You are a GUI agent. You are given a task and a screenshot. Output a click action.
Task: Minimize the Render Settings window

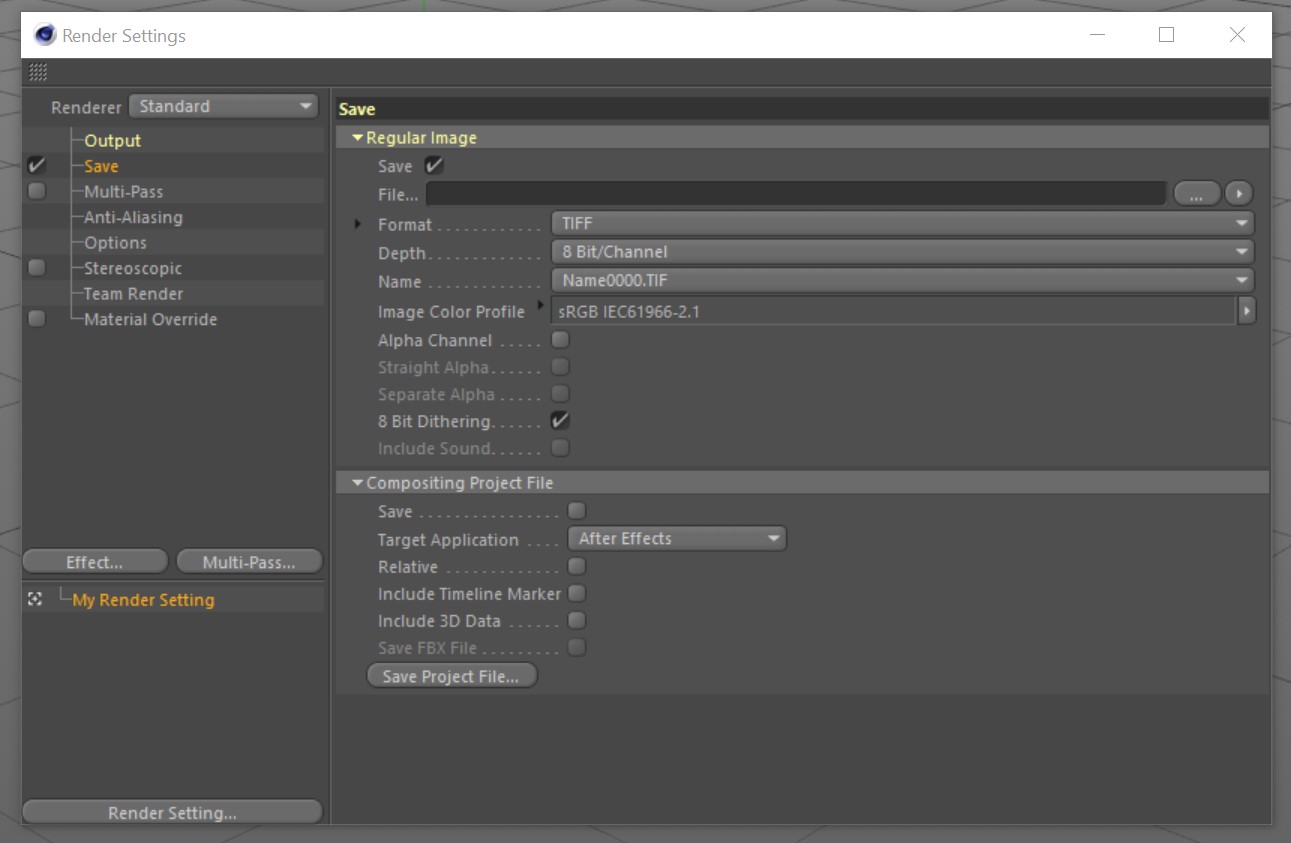click(x=1097, y=35)
